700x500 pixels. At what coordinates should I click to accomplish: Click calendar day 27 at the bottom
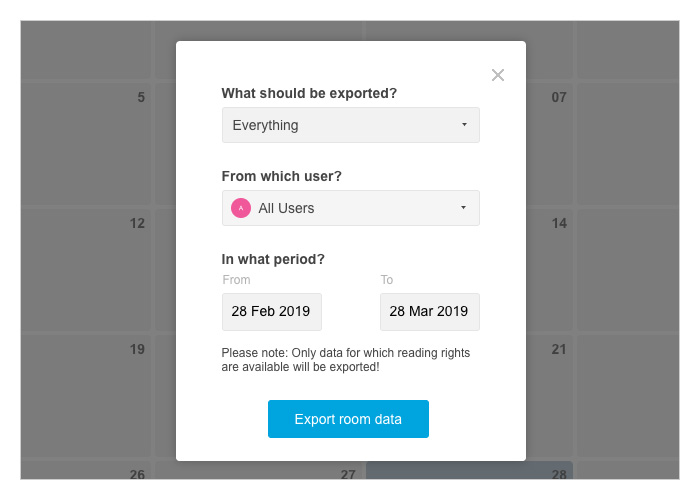pos(348,474)
